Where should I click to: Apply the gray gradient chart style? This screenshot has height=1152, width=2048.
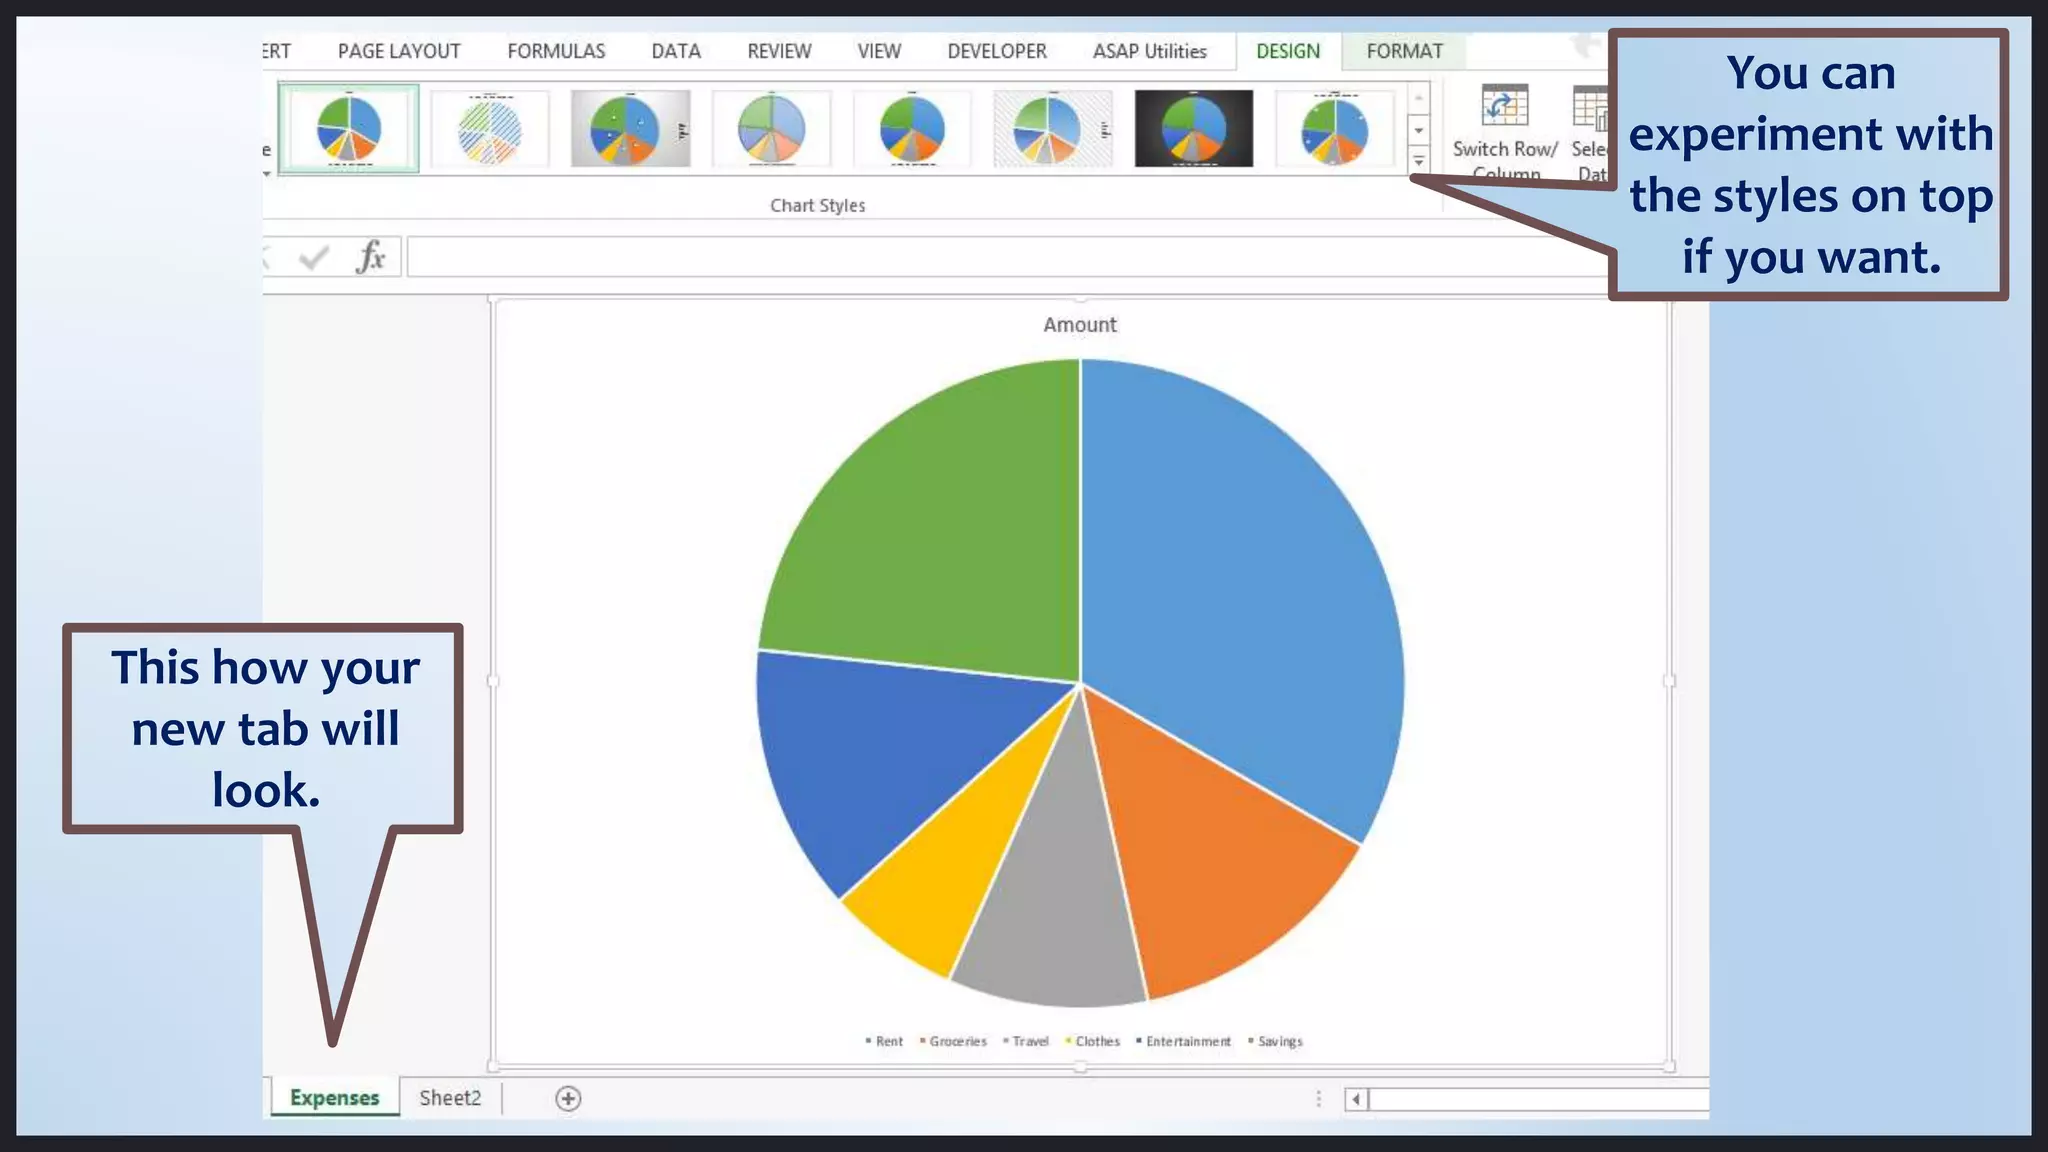coord(630,129)
